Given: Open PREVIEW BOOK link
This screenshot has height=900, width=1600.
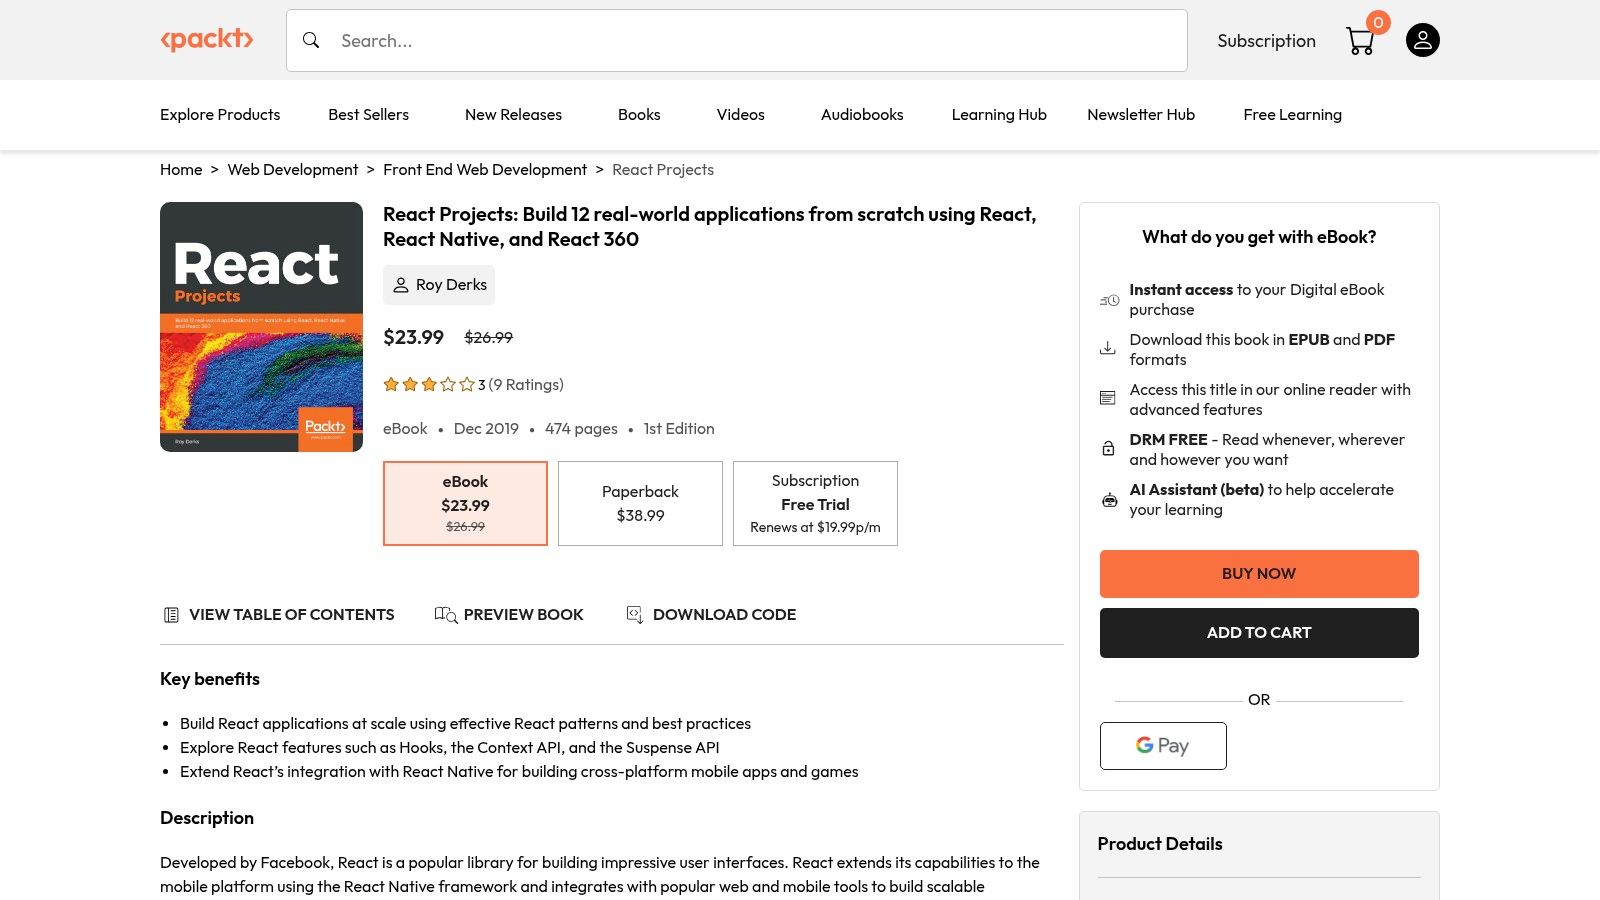Looking at the screenshot, I should pyautogui.click(x=509, y=615).
